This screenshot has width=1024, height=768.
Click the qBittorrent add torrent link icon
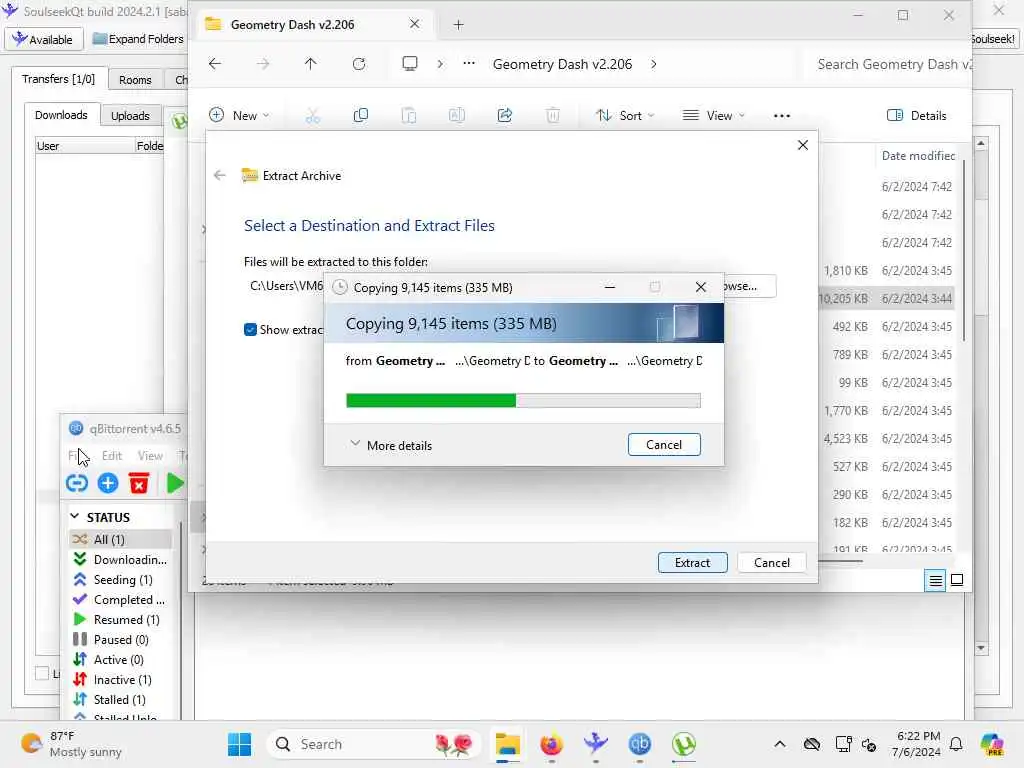pos(77,483)
